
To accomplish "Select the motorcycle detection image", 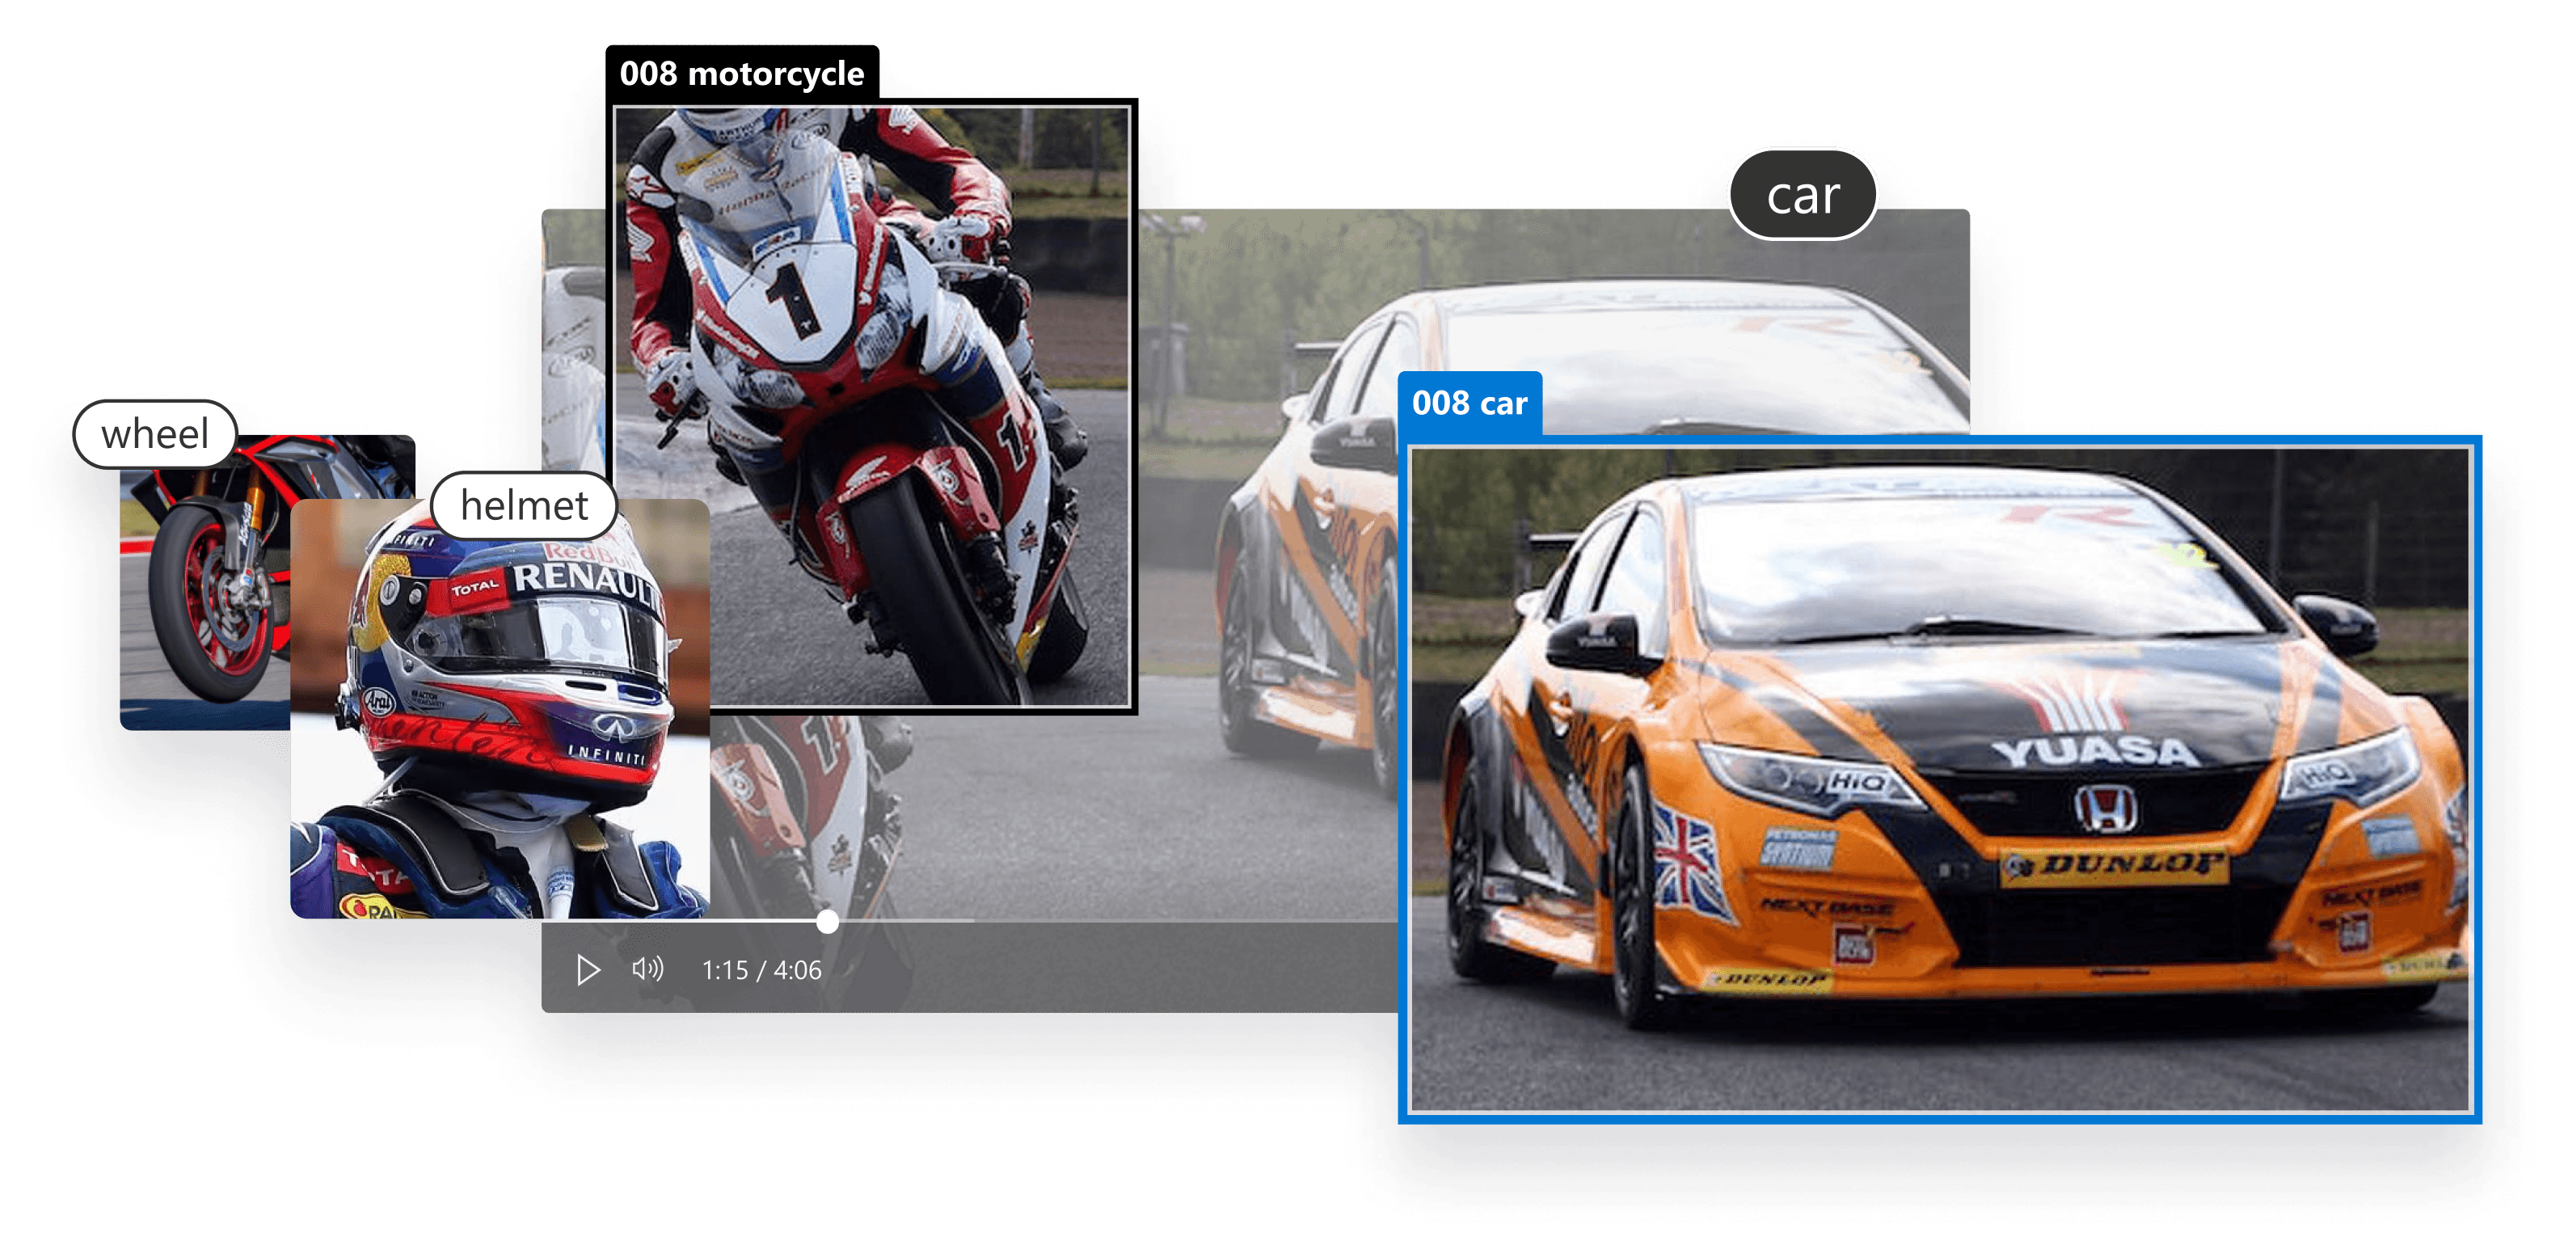I will 871,406.
